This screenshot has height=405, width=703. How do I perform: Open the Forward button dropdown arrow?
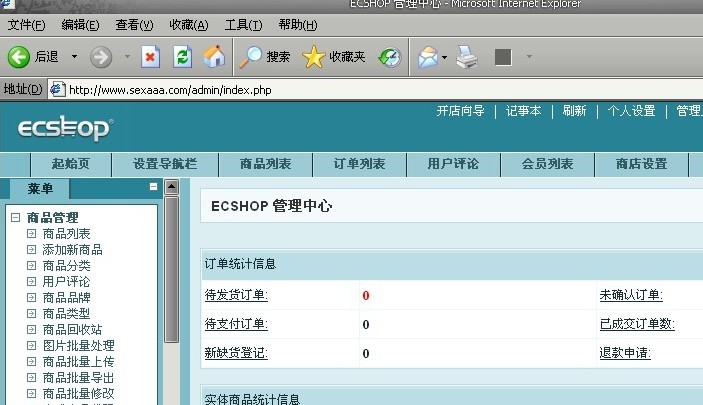pos(127,57)
